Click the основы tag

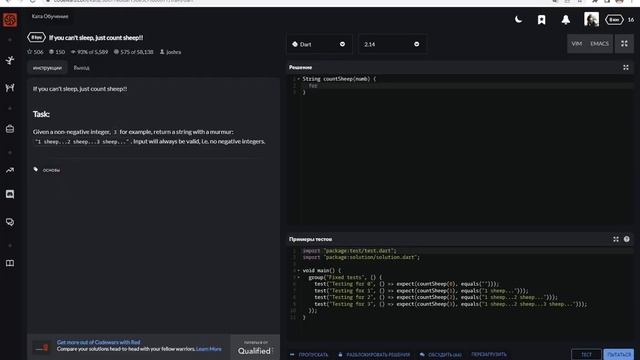tap(51, 170)
